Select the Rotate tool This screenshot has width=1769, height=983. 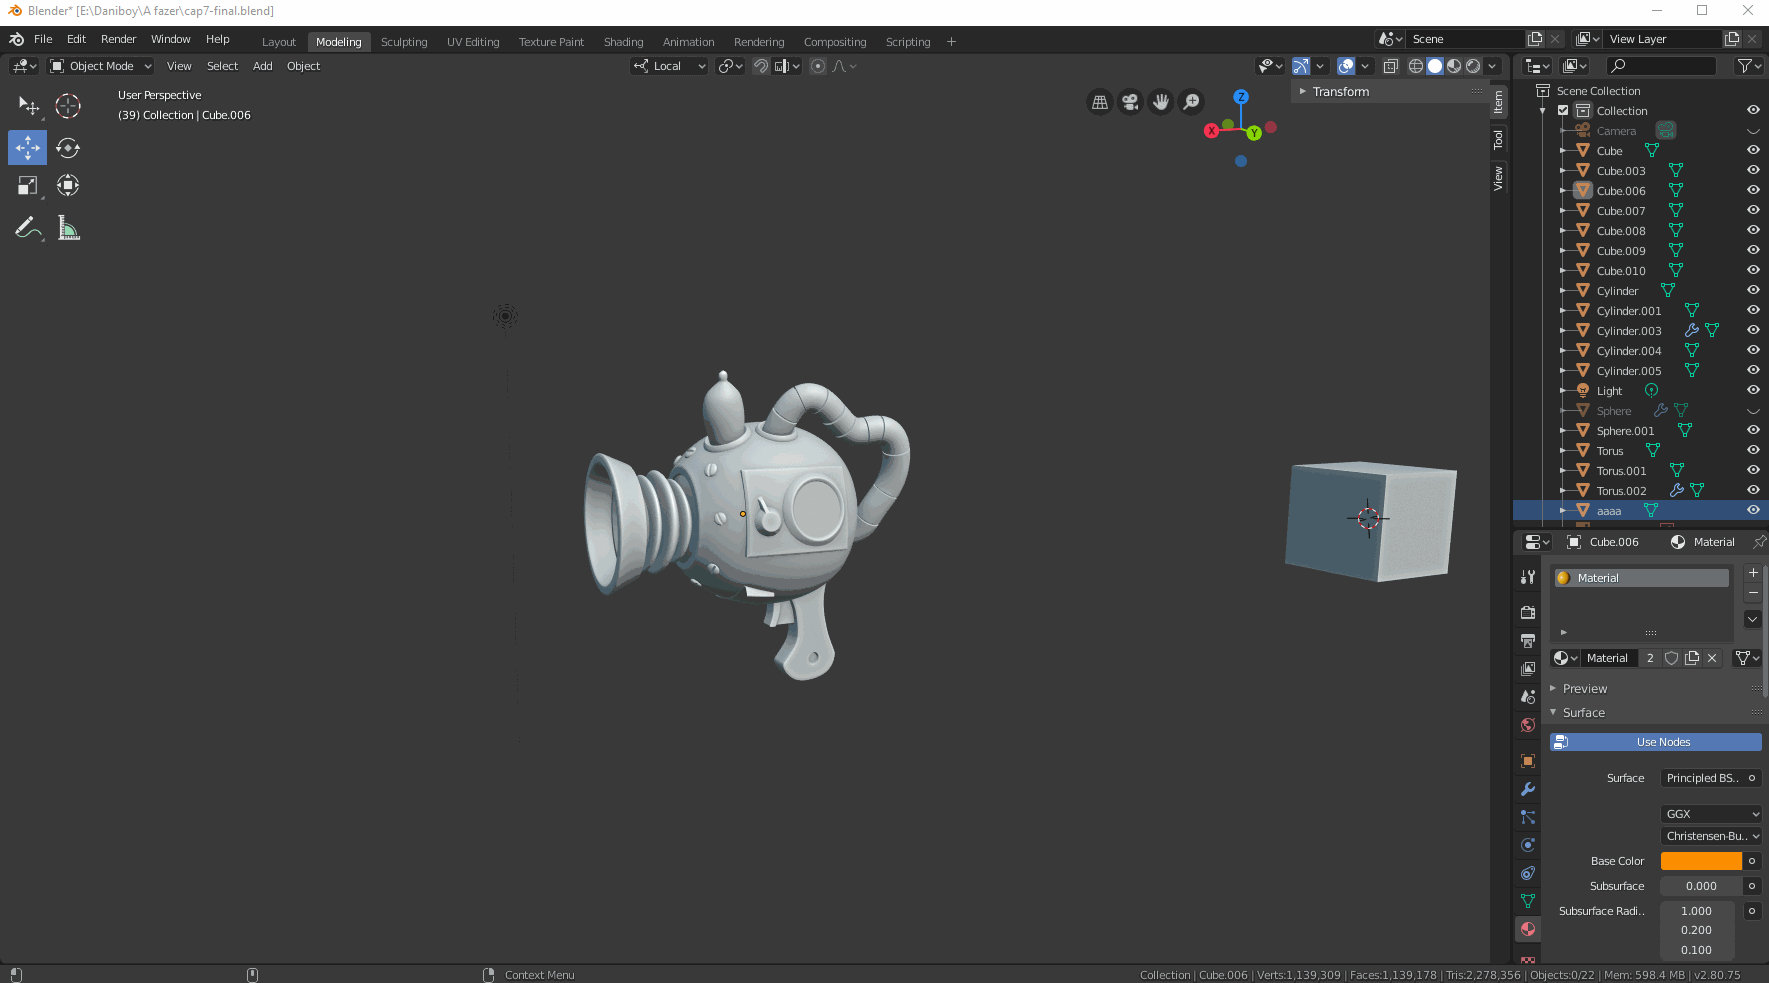(68, 148)
